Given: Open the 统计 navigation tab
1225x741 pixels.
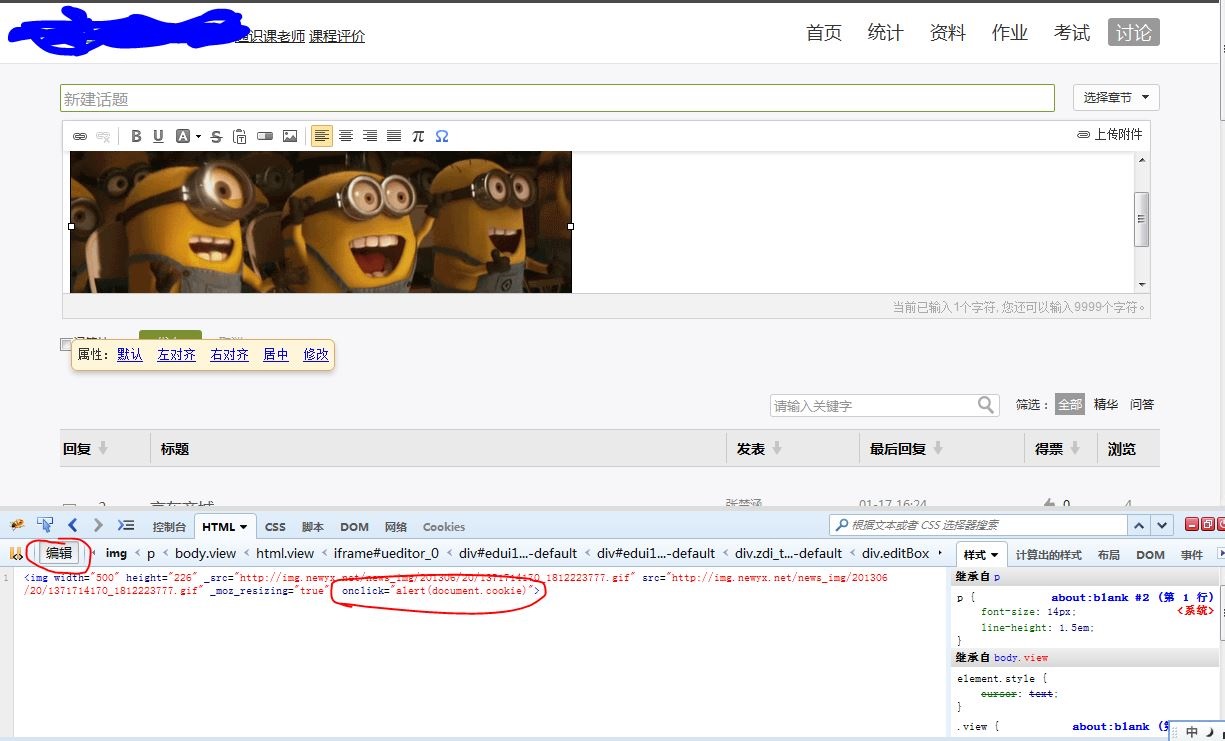Looking at the screenshot, I should (886, 33).
